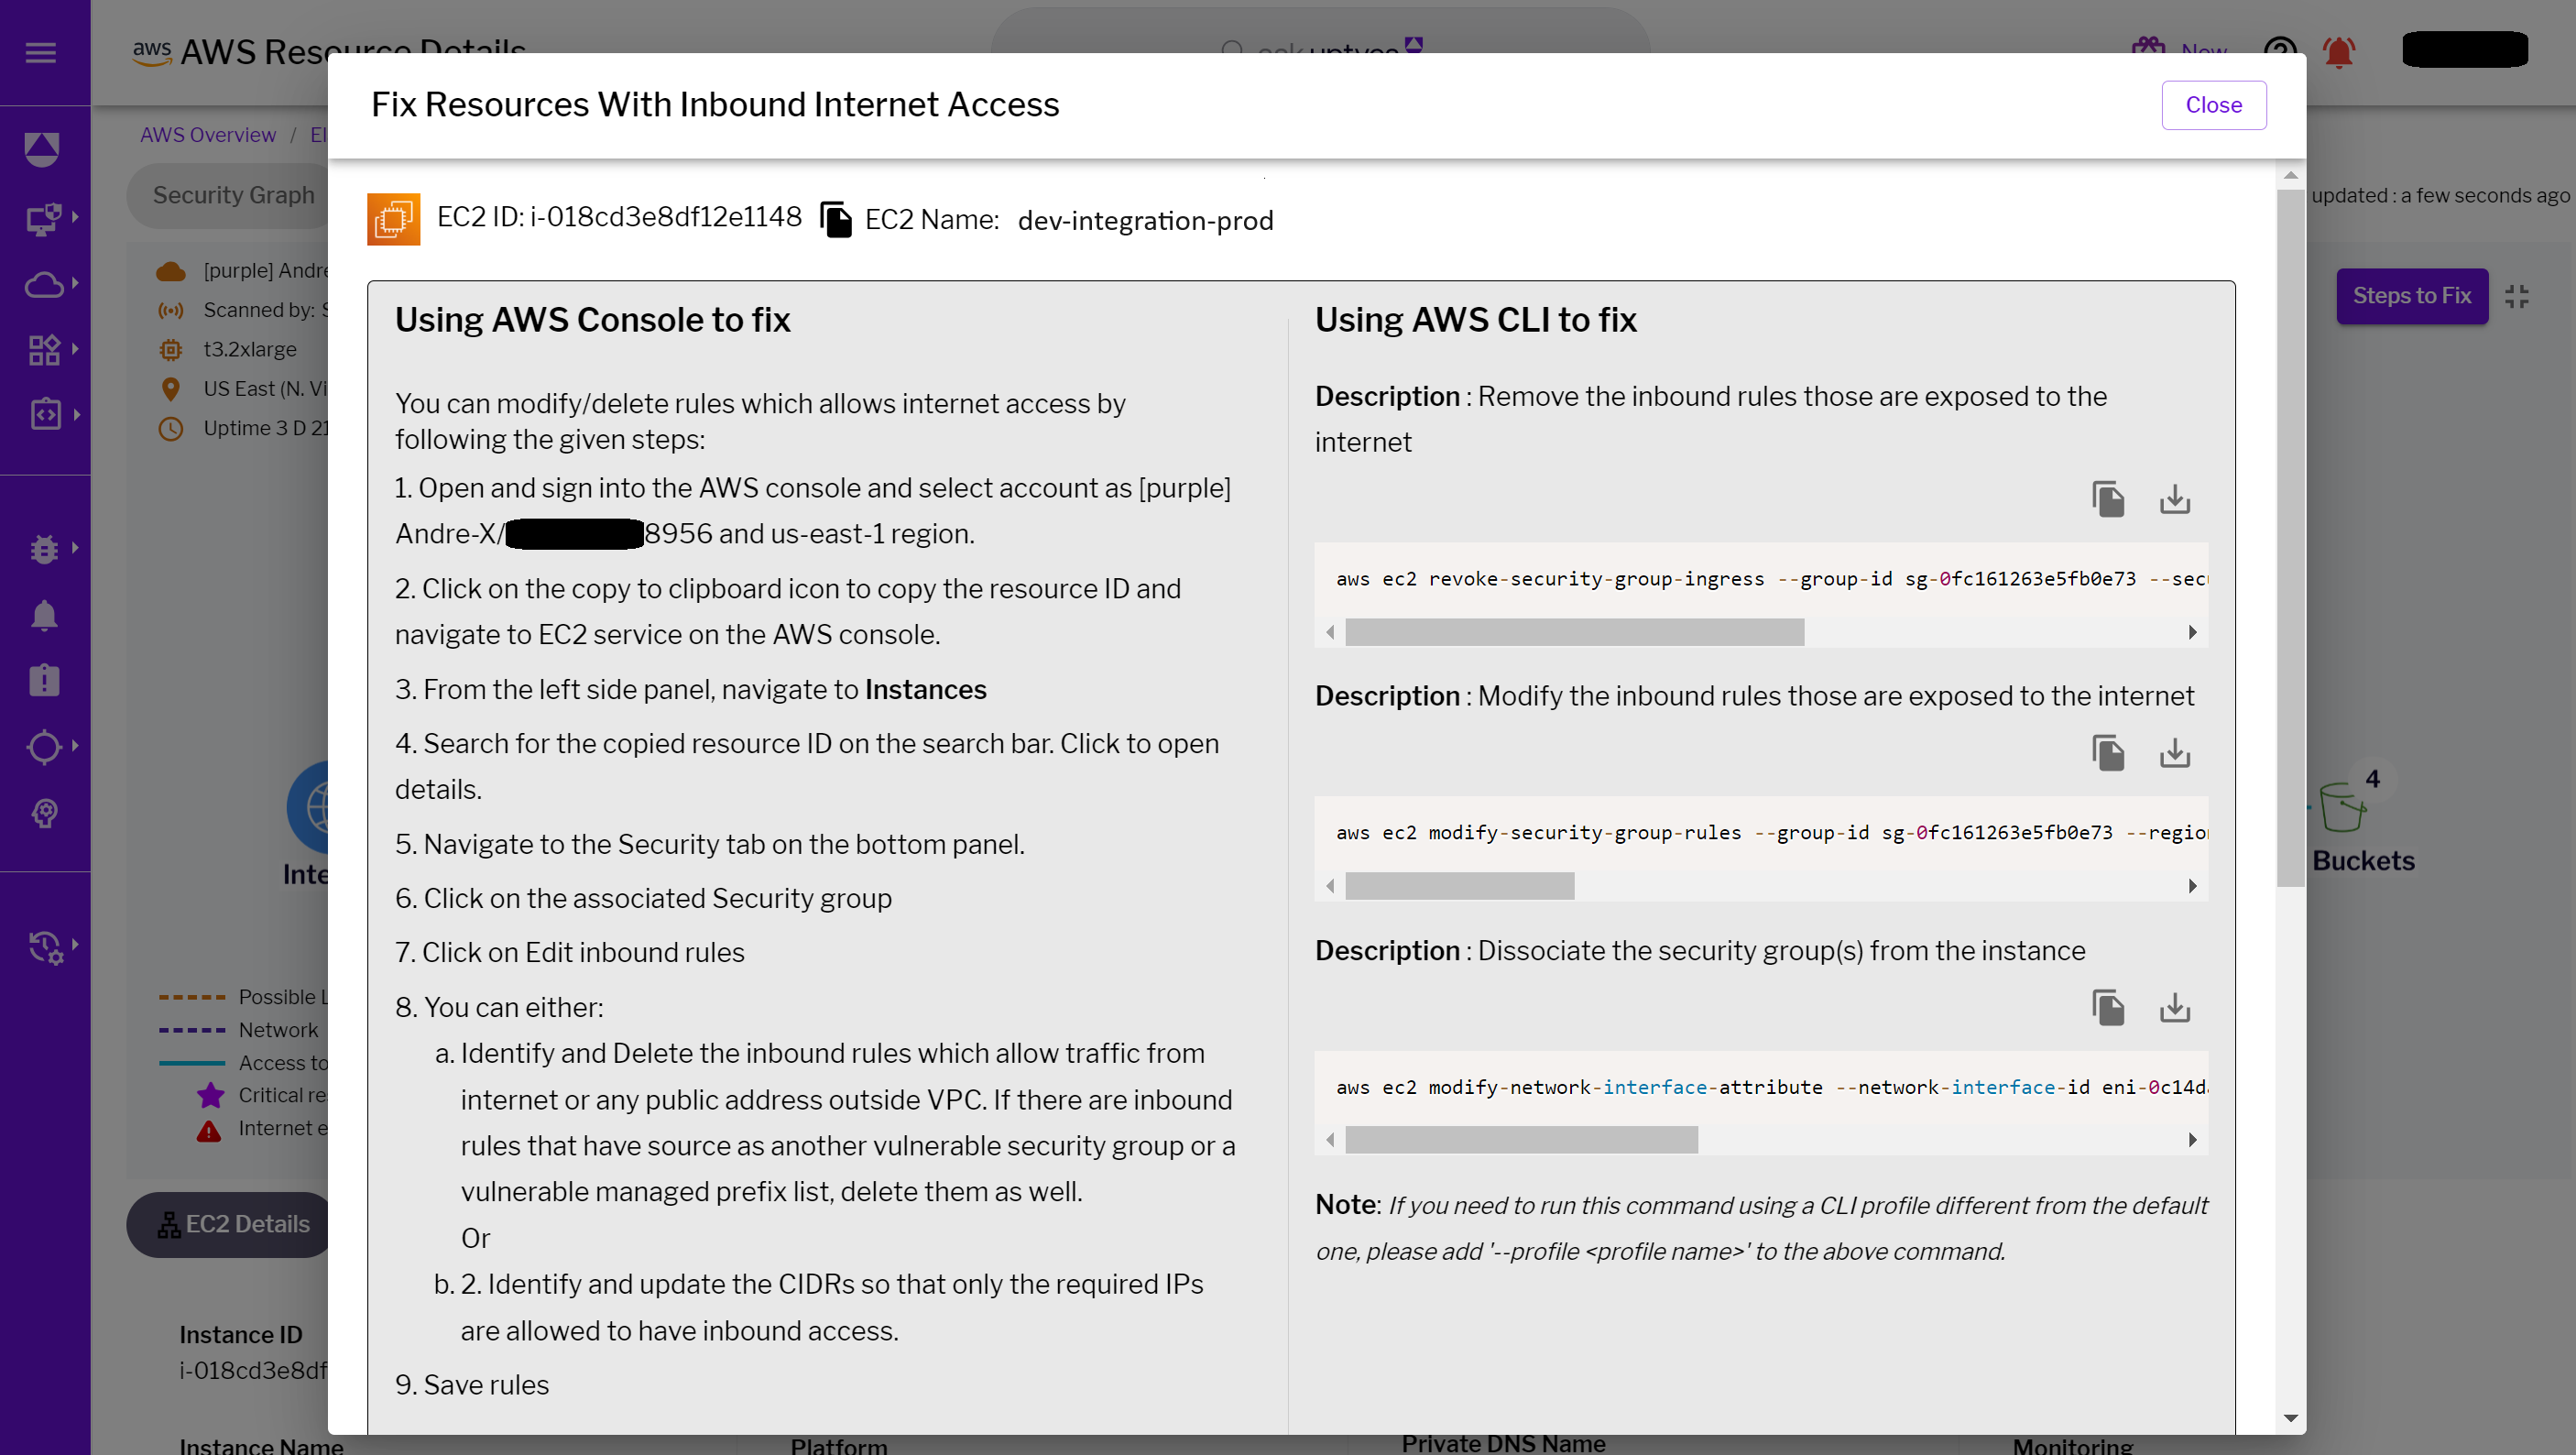
Task: Expand the remediation sync chevron at sidebar bottom
Action: coord(75,946)
